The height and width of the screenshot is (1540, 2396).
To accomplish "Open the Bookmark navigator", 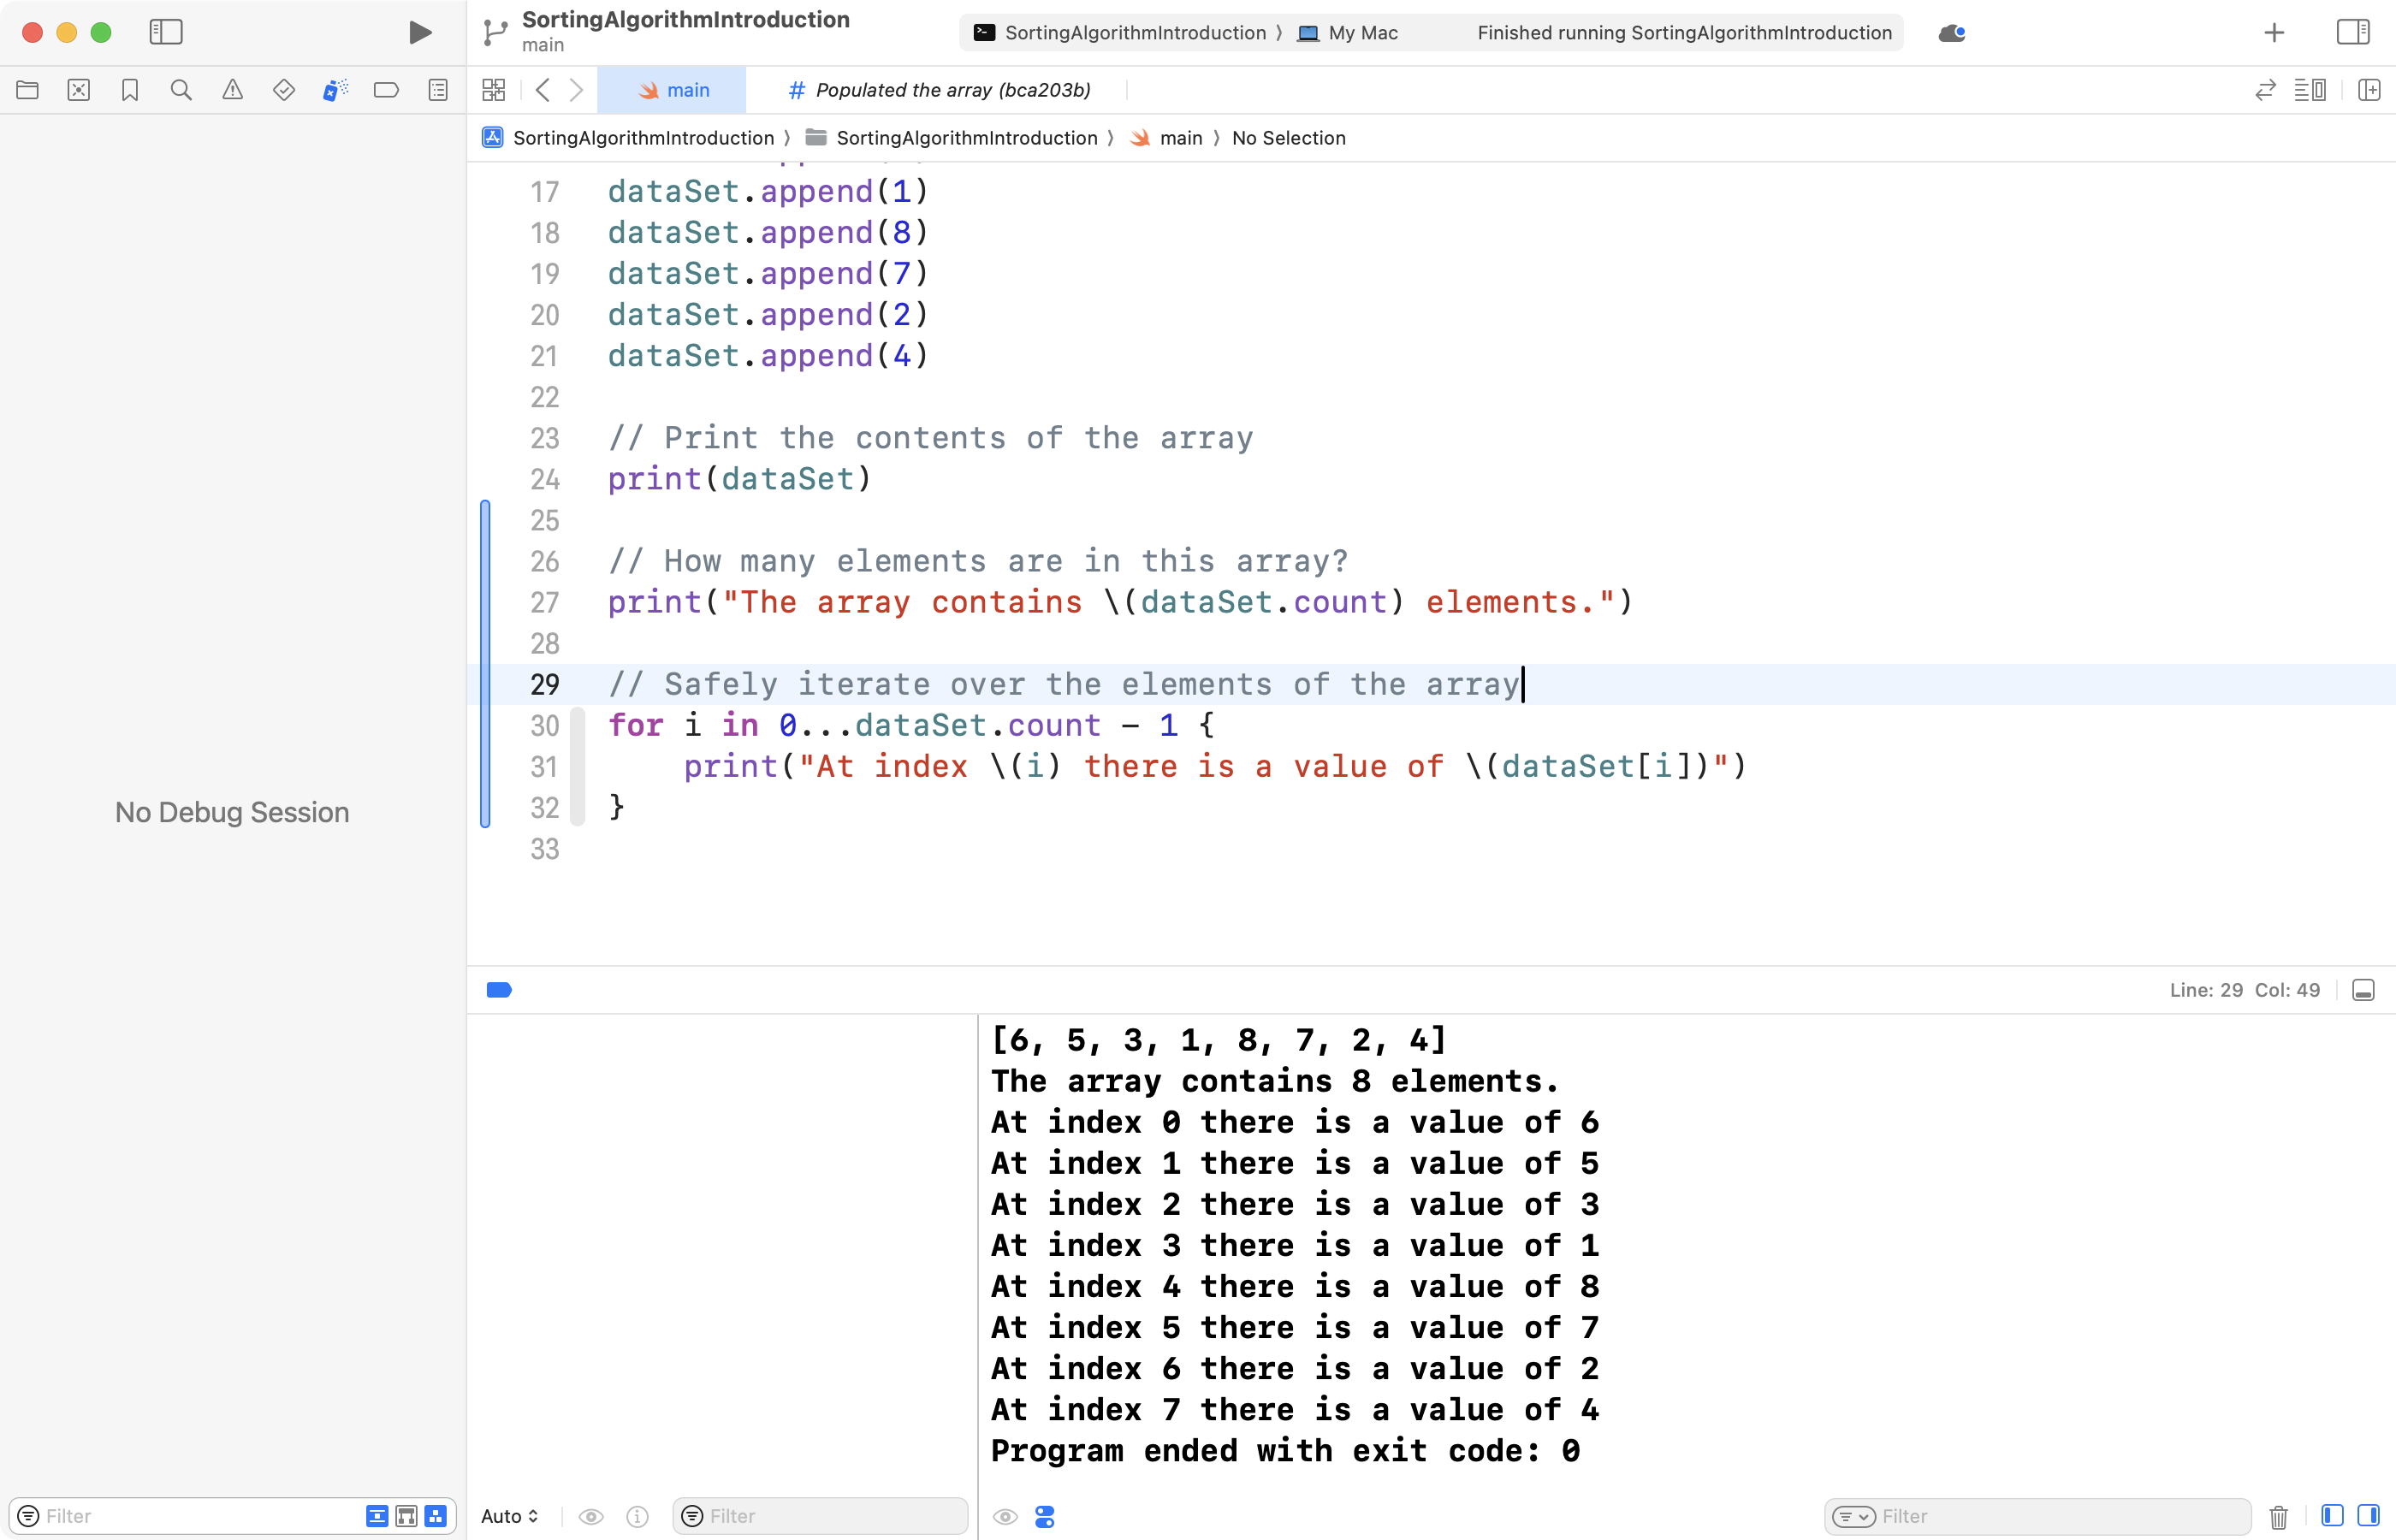I will coord(129,89).
